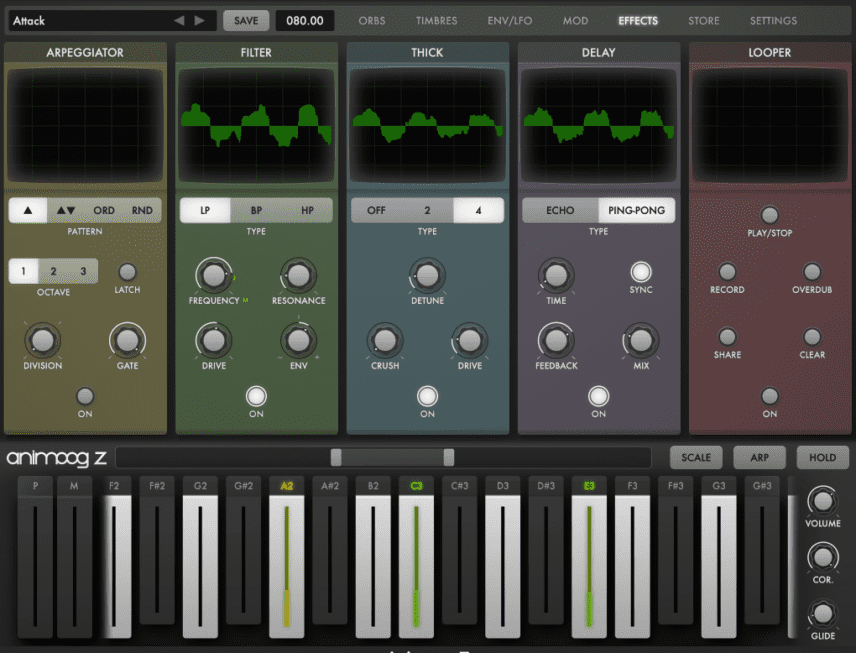Go to next preset with right arrow
This screenshot has height=653, width=856.
(x=200, y=21)
